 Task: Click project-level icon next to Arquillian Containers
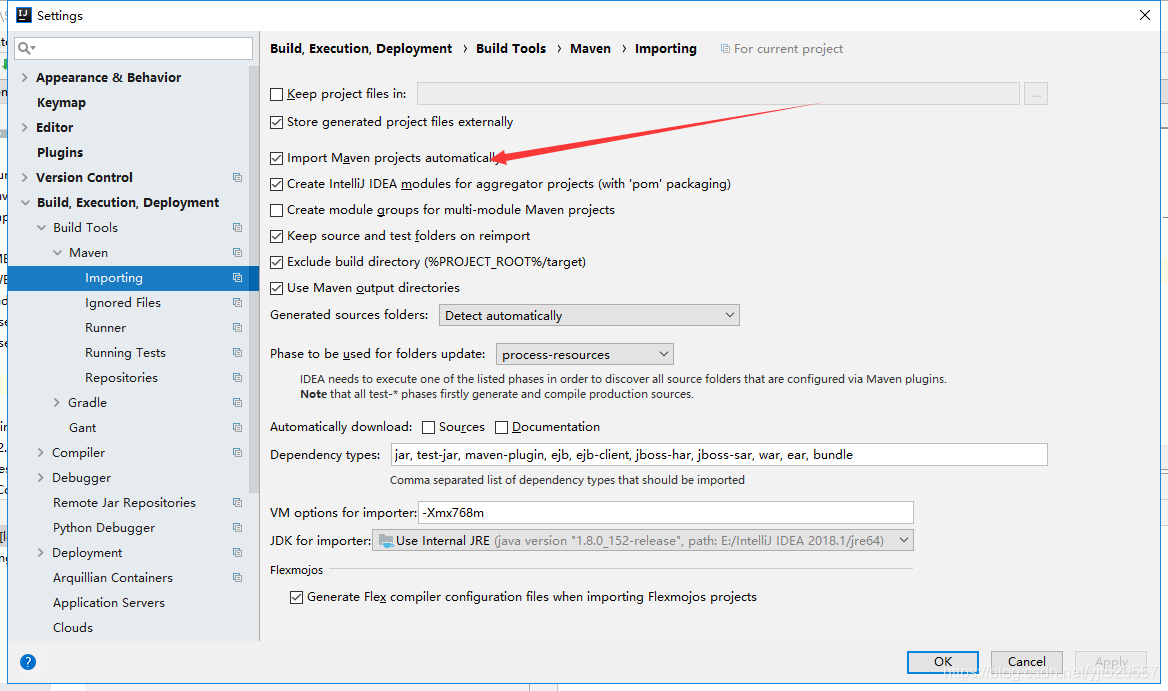point(238,577)
